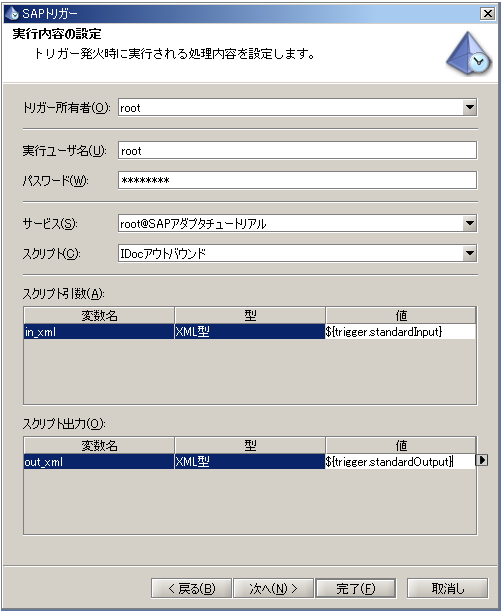
Task: Click XML型 cell in the in_xml row
Action: (x=250, y=332)
